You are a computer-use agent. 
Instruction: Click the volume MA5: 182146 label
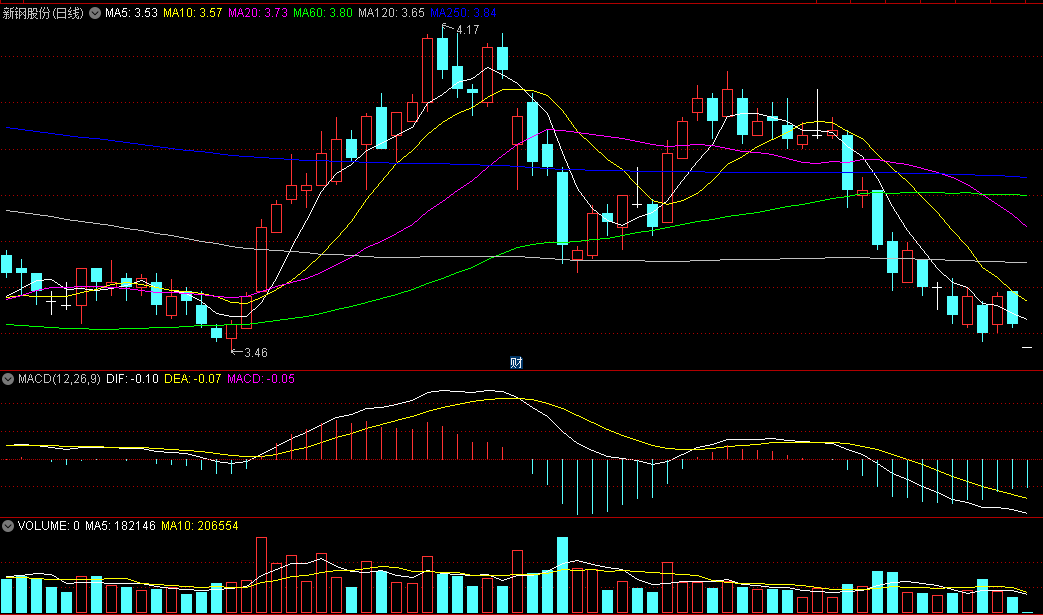coord(120,526)
